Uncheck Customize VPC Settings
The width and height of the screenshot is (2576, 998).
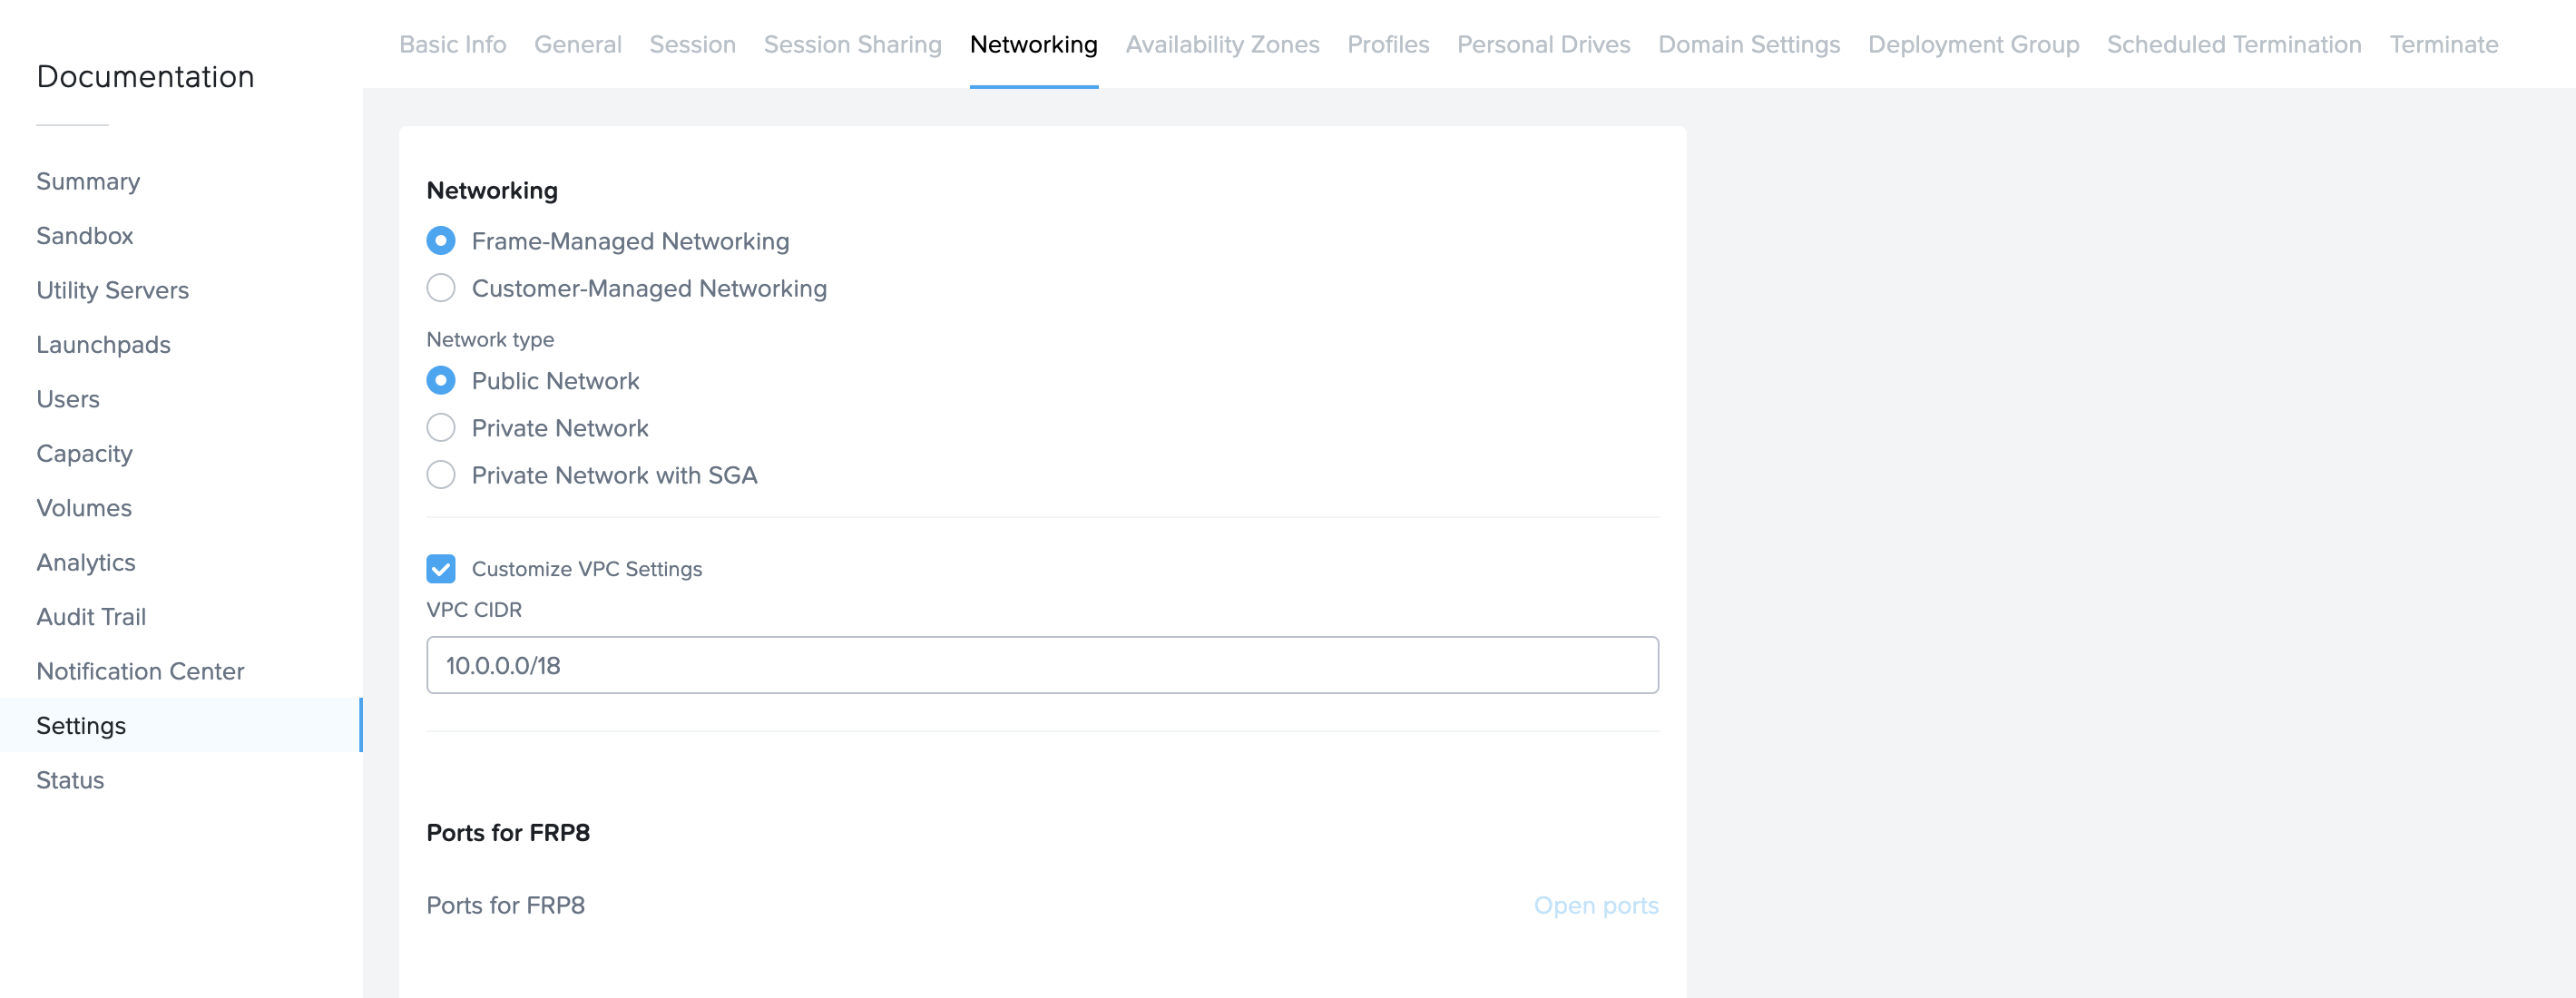pos(440,568)
